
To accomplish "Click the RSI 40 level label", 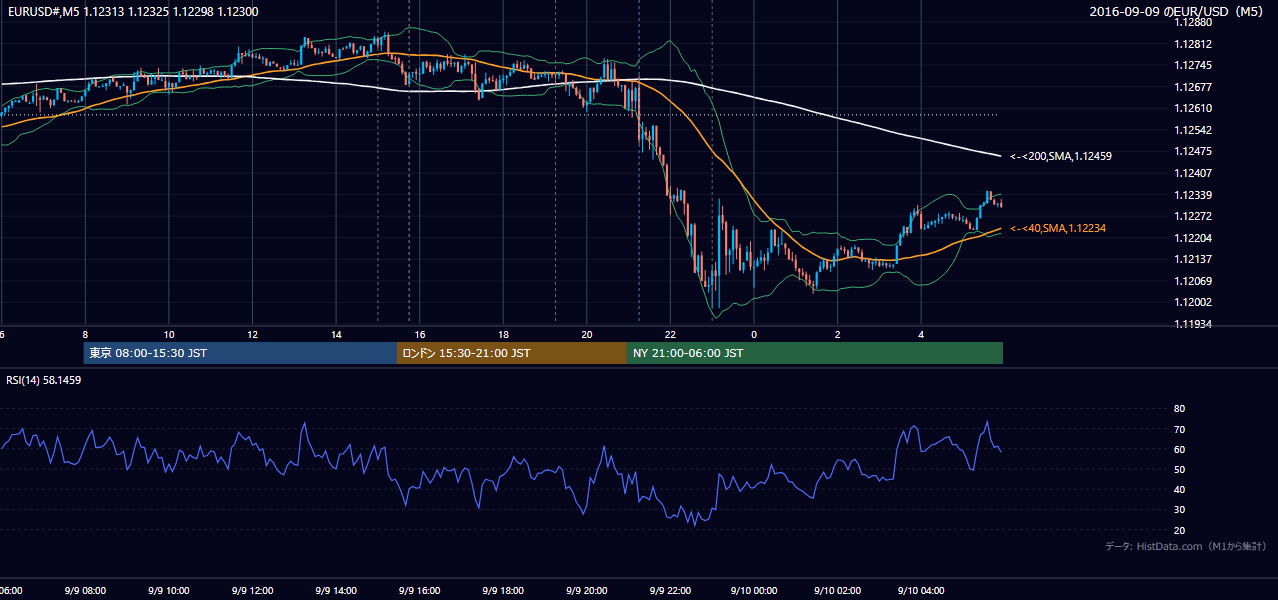I will click(x=1179, y=489).
